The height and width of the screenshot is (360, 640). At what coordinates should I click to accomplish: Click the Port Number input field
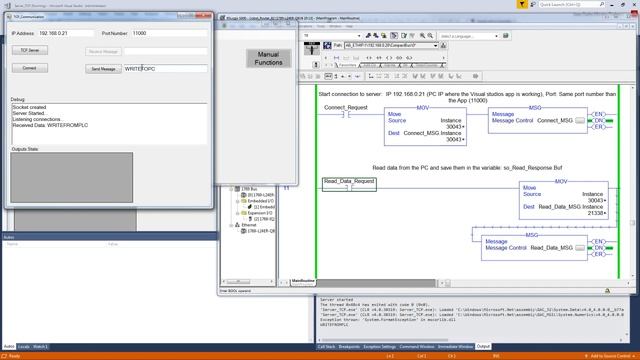tap(169, 33)
